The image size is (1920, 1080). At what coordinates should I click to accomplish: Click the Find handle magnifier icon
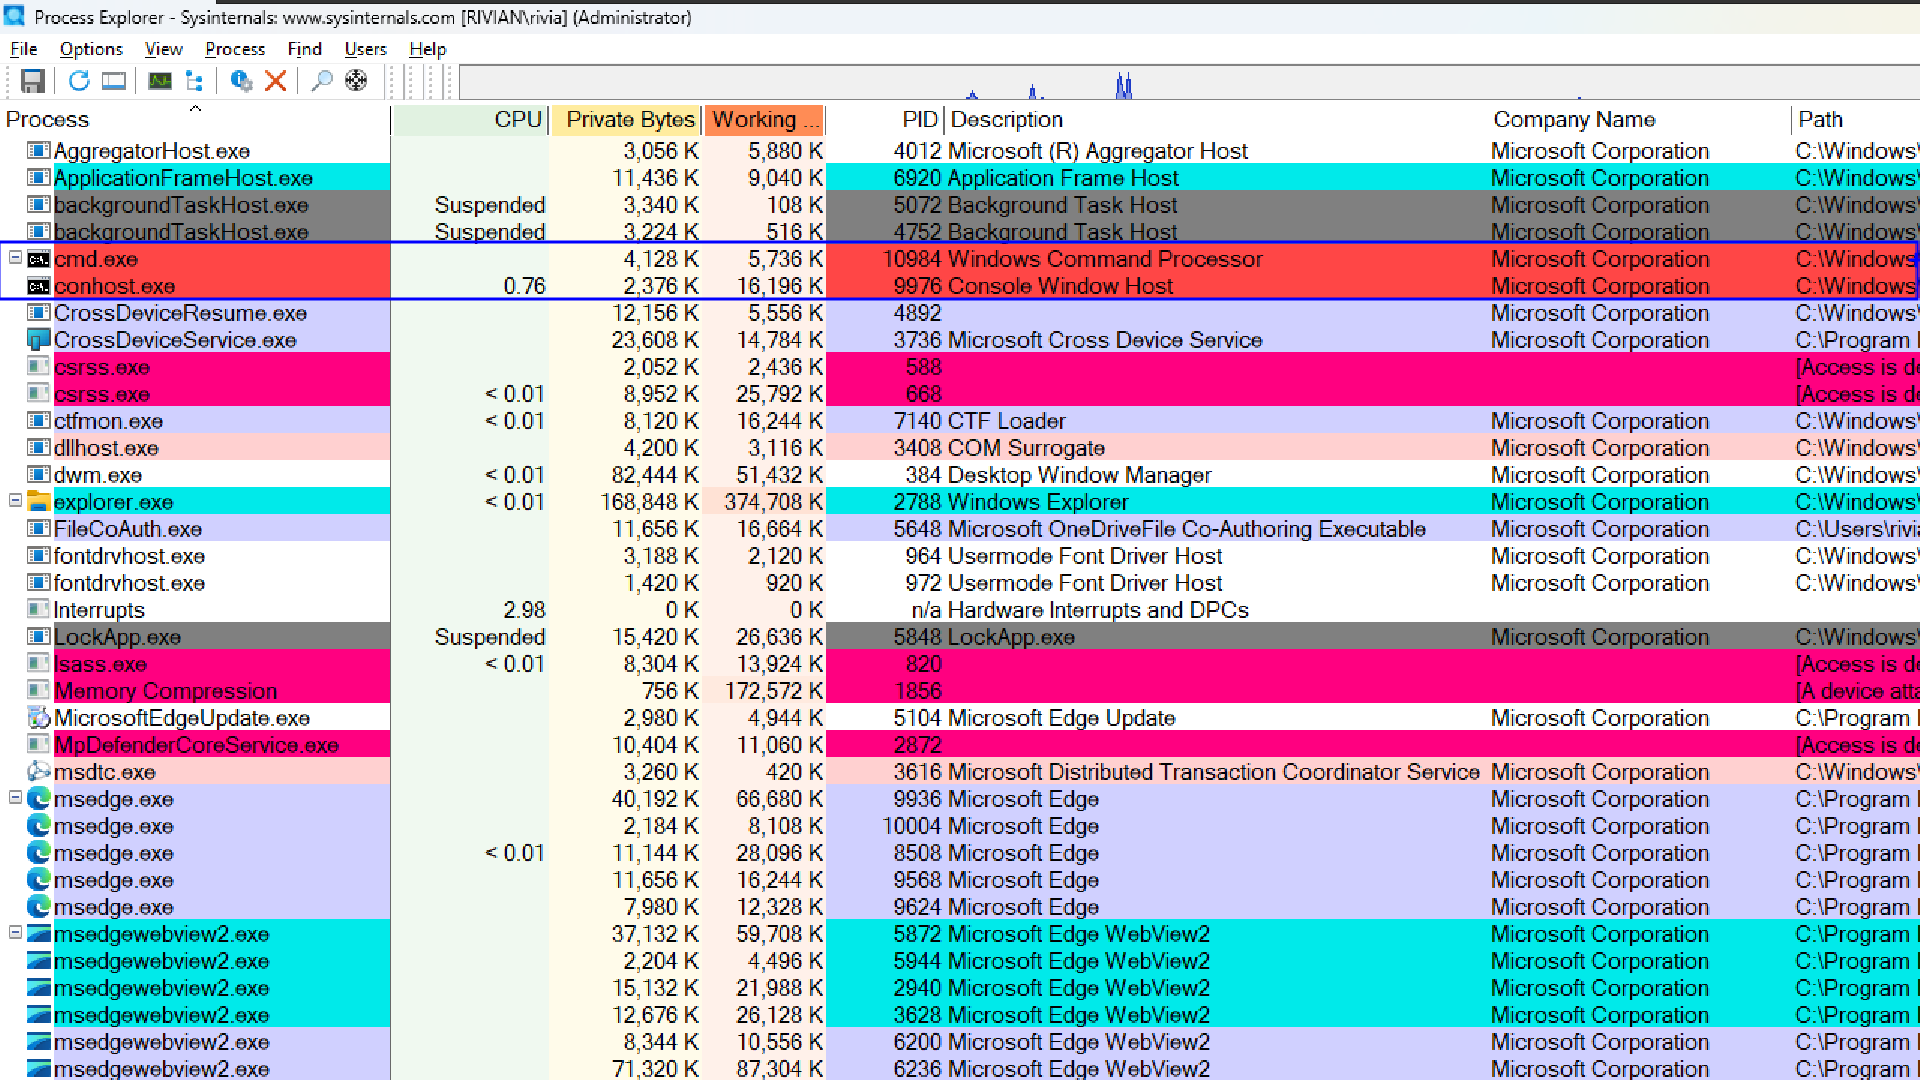pyautogui.click(x=321, y=81)
